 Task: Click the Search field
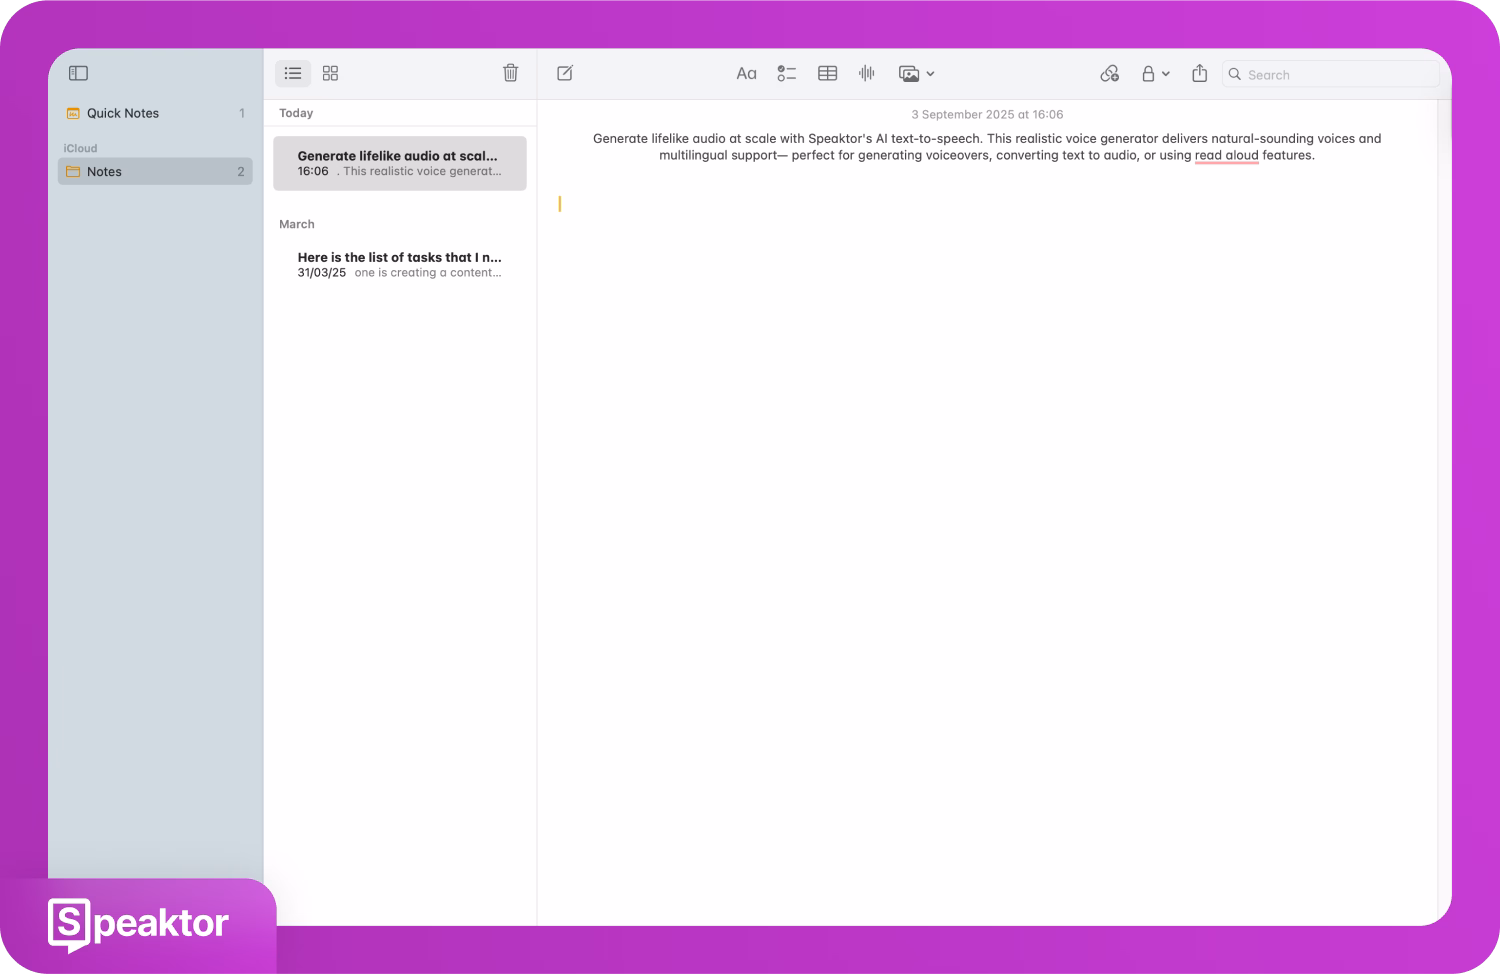click(x=1335, y=74)
